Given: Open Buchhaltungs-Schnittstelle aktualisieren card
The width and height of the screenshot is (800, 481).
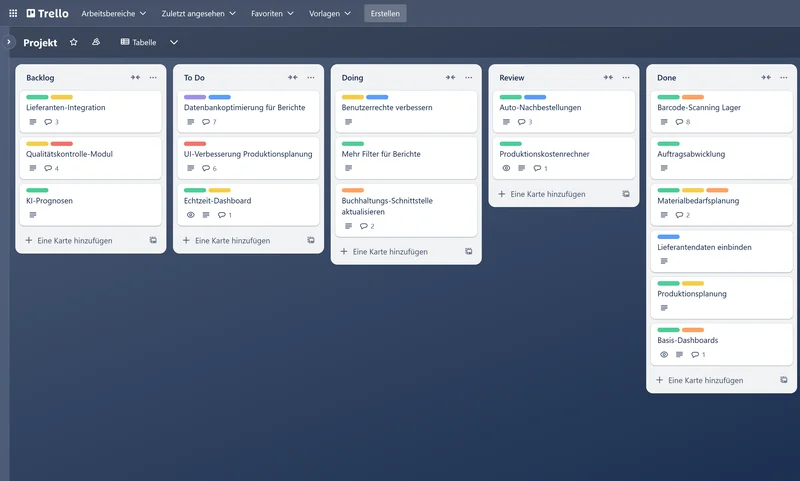Looking at the screenshot, I should click(x=406, y=210).
